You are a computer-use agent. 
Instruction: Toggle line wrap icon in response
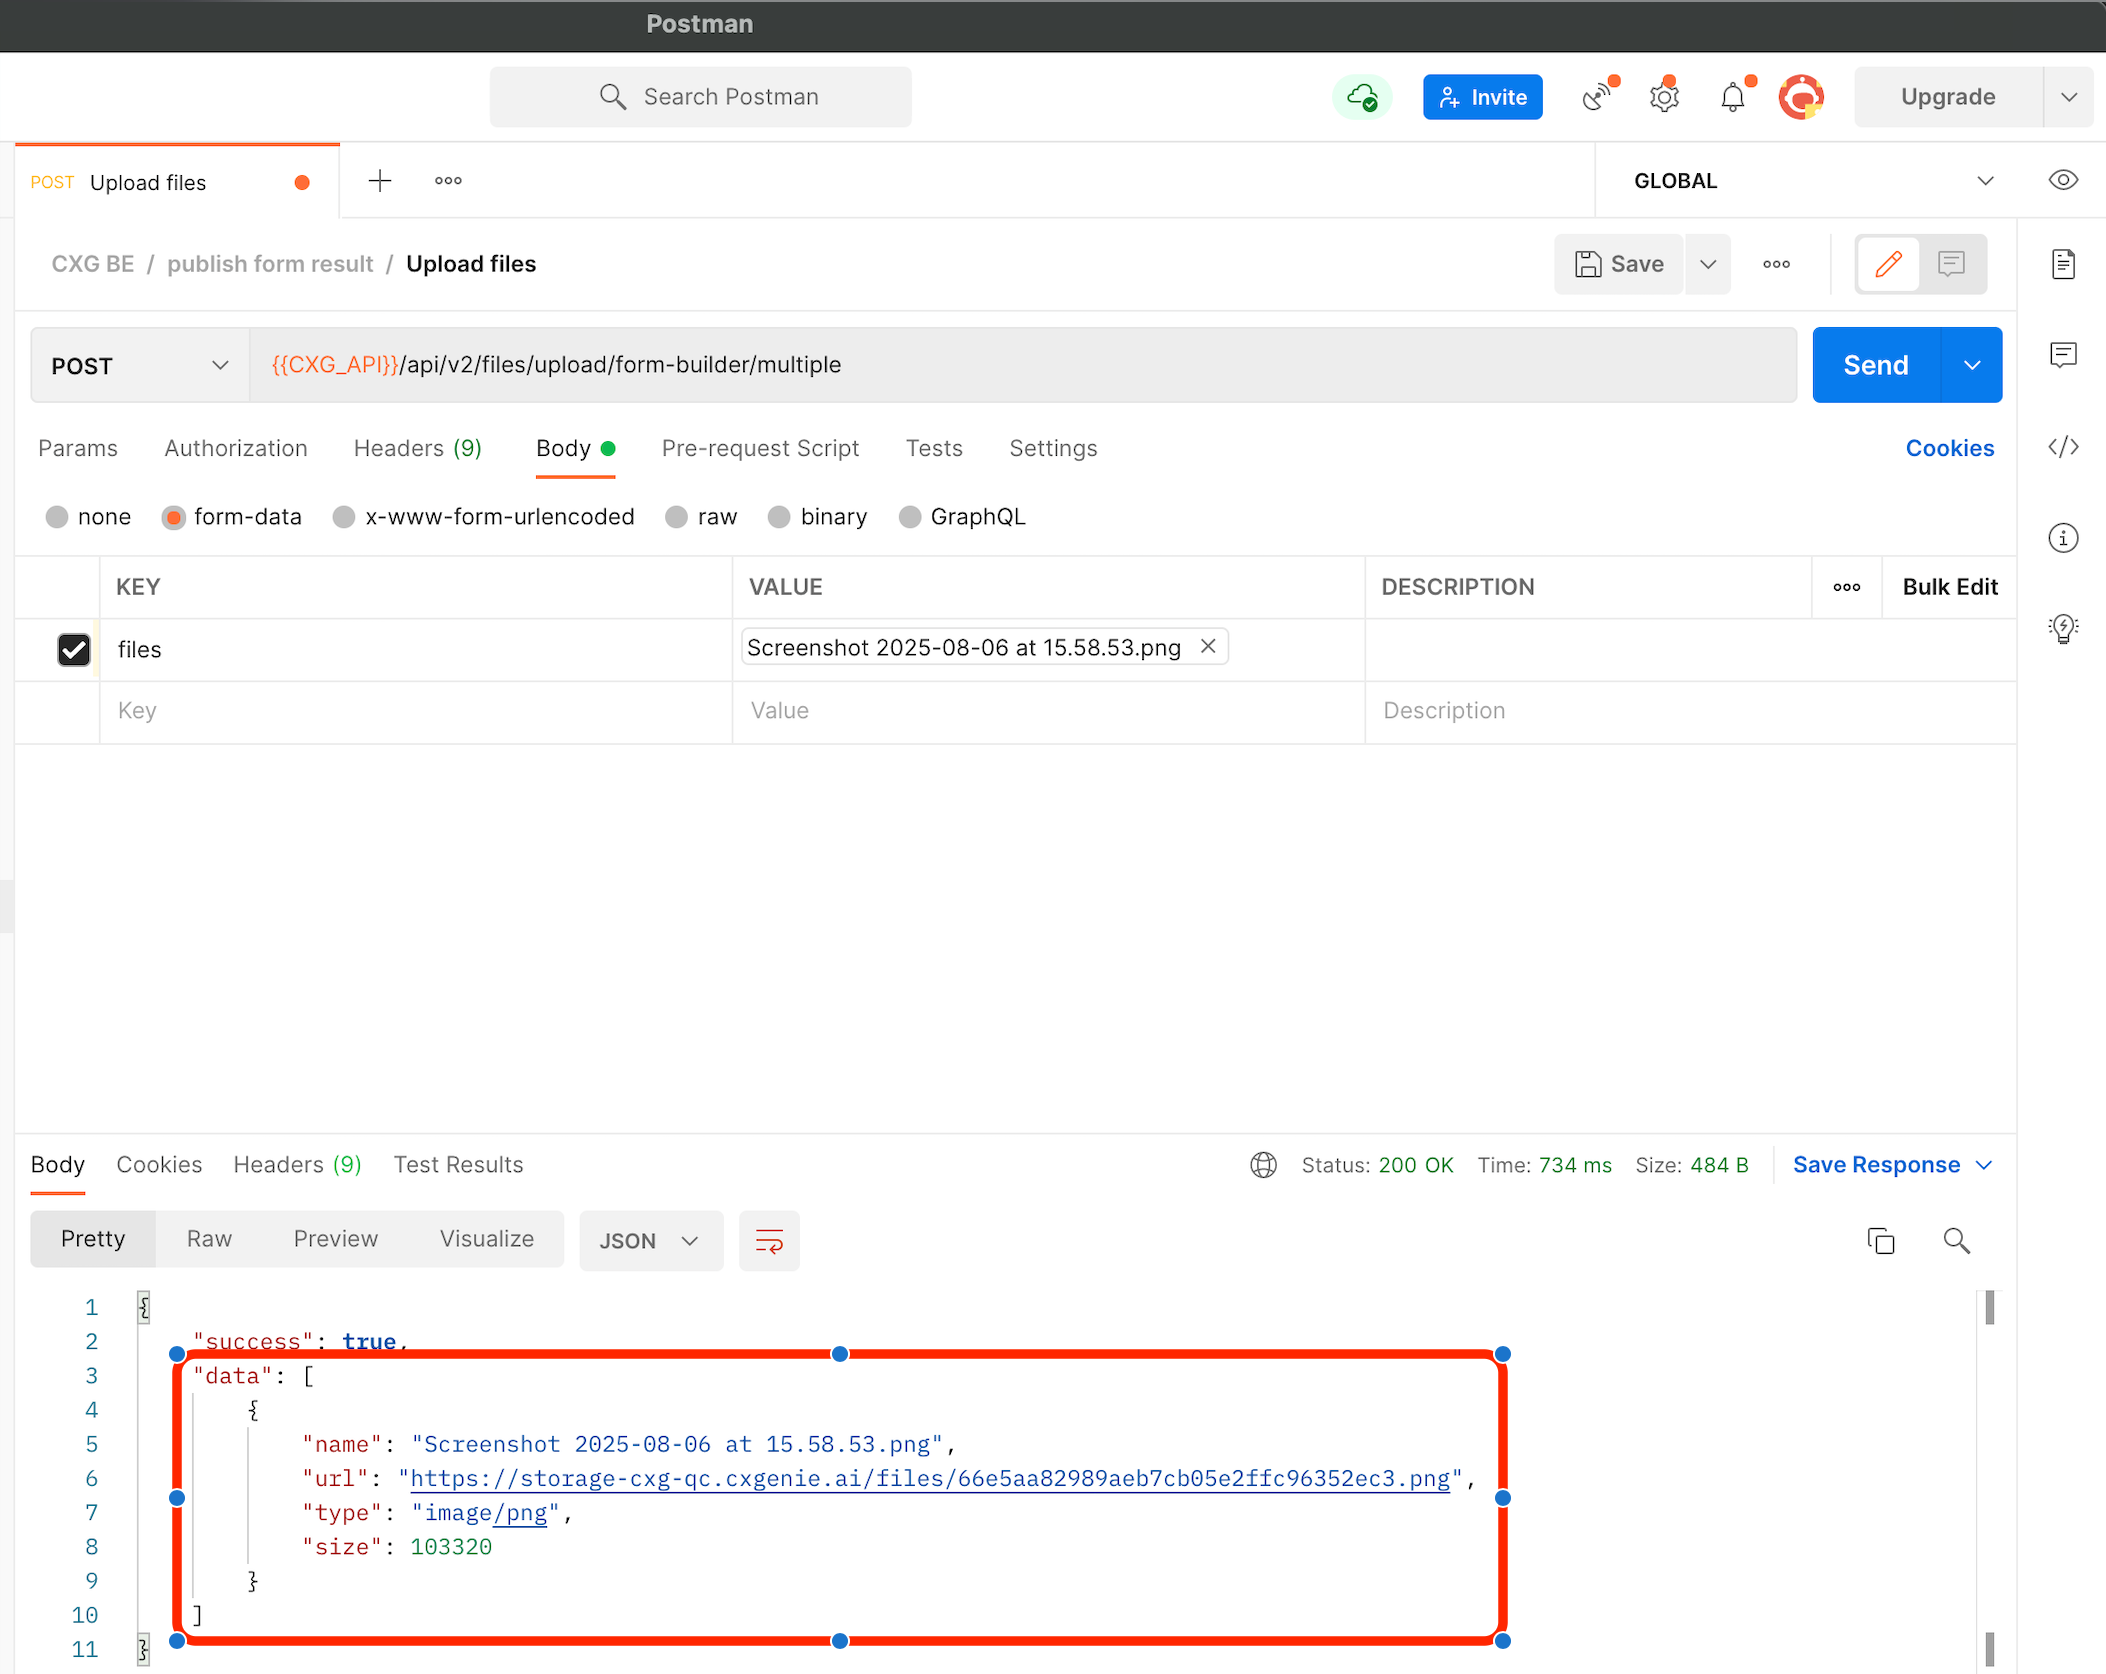(x=769, y=1241)
